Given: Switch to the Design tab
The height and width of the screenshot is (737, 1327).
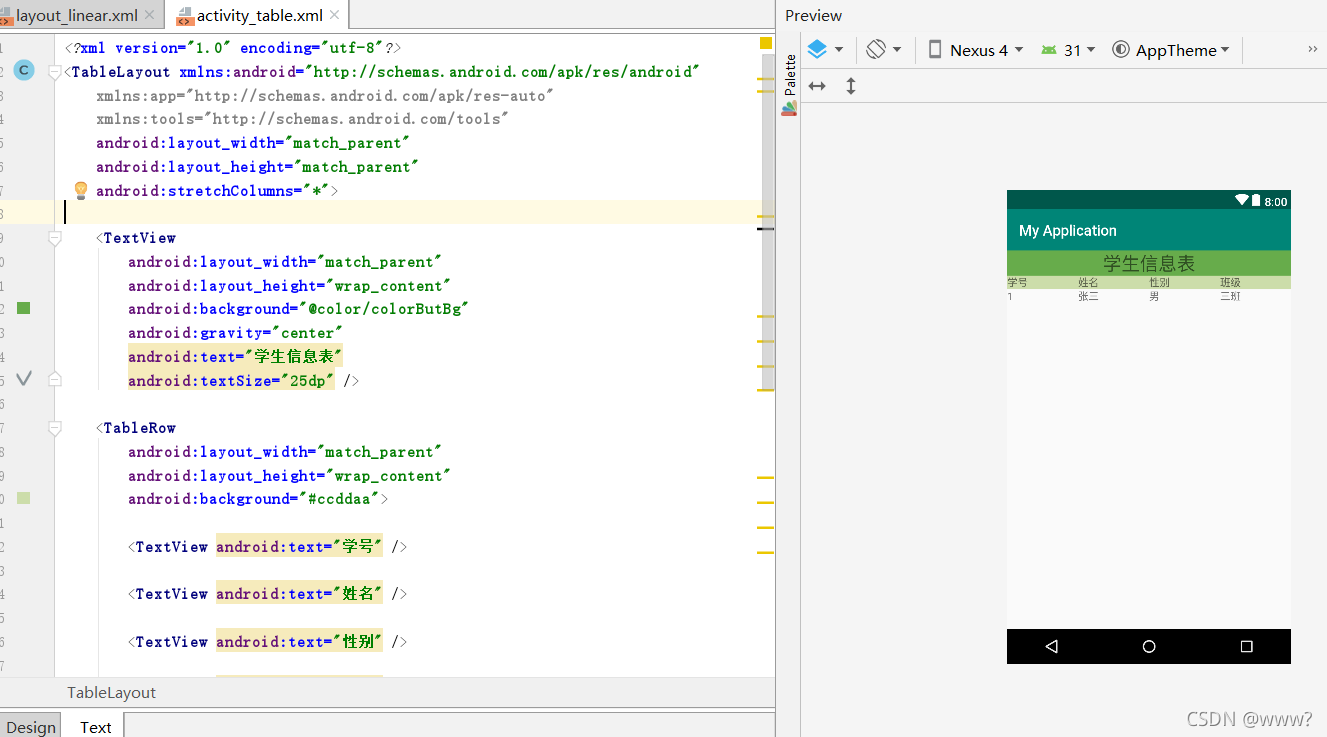Looking at the screenshot, I should 31,726.
